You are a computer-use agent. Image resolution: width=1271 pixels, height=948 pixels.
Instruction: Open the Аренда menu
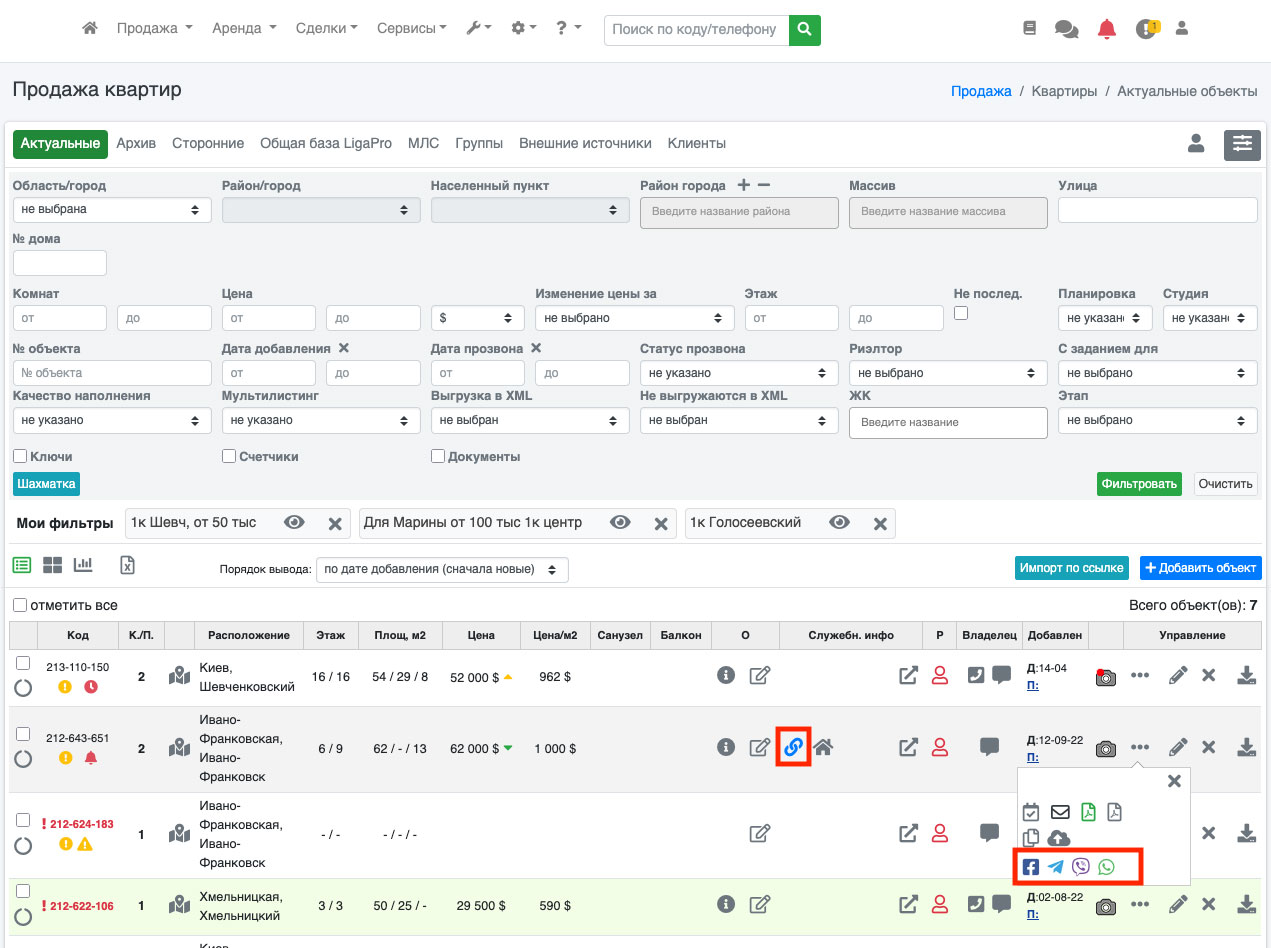(244, 29)
